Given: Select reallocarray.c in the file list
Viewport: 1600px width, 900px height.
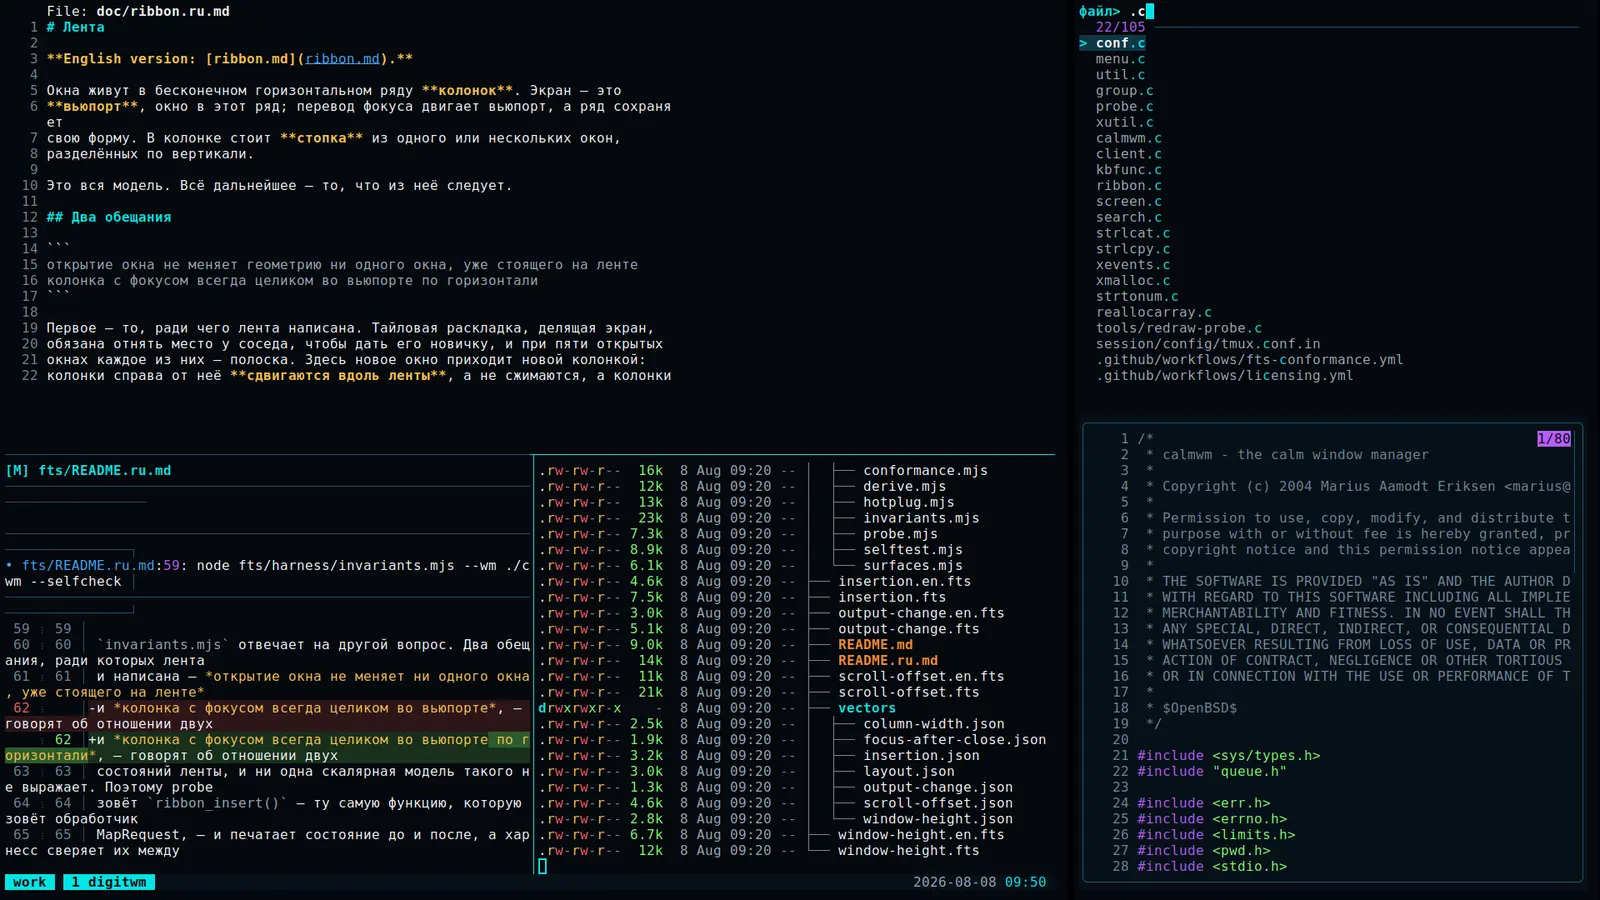Looking at the screenshot, I should [x=1154, y=313].
